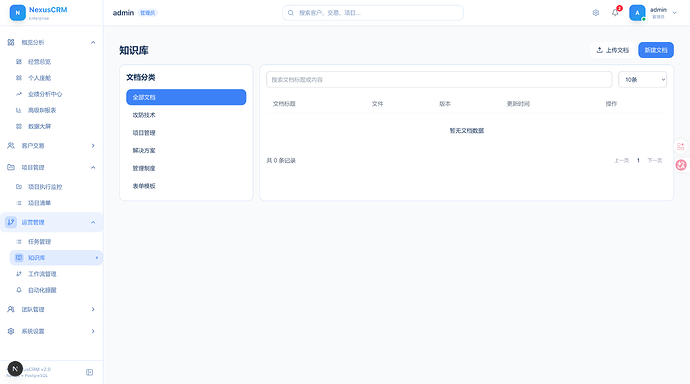Select the 解决方案 category

point(186,150)
